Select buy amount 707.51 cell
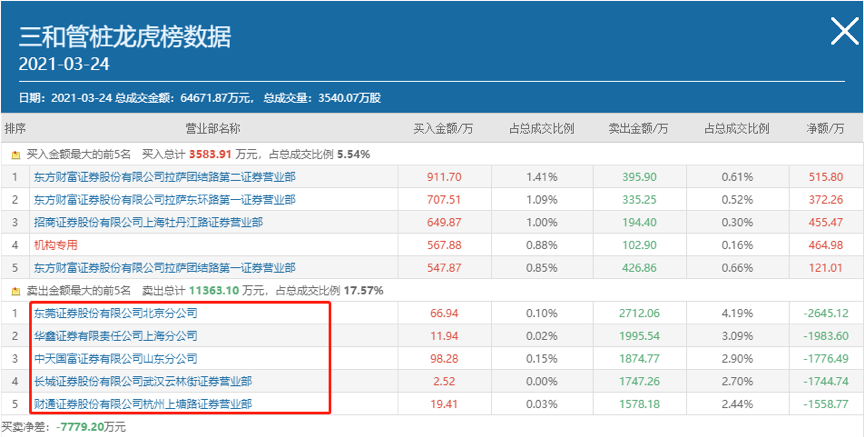The height and width of the screenshot is (437, 864). tap(444, 200)
